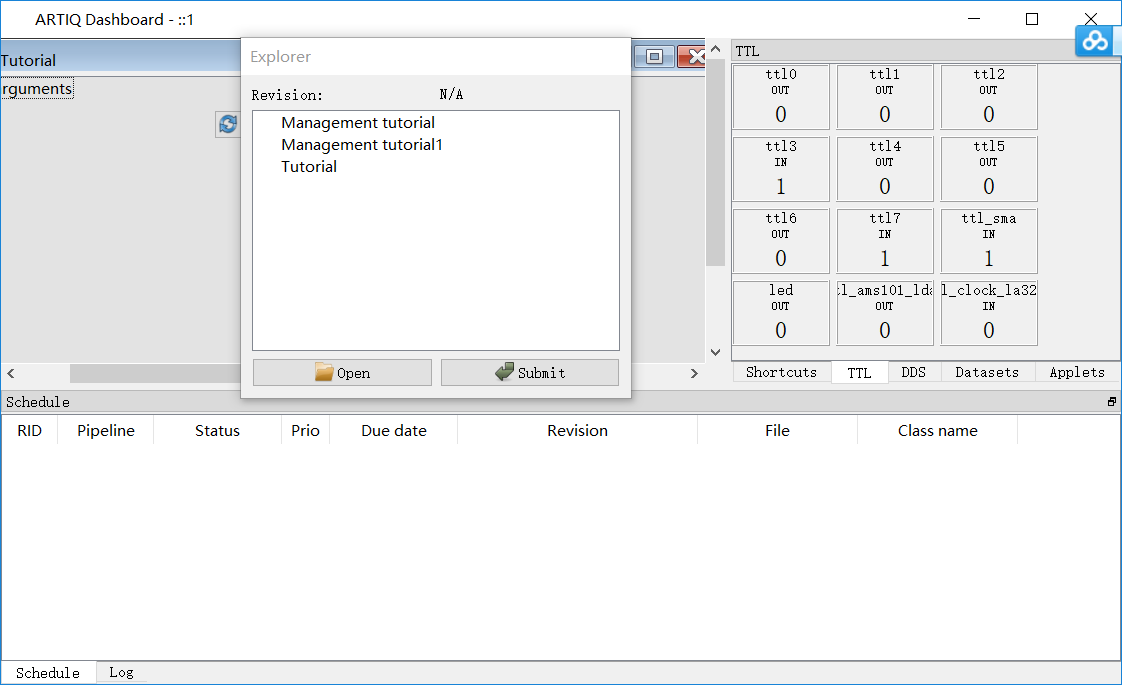Click the vertical scrollbar up arrow
The image size is (1122, 685).
pos(715,49)
